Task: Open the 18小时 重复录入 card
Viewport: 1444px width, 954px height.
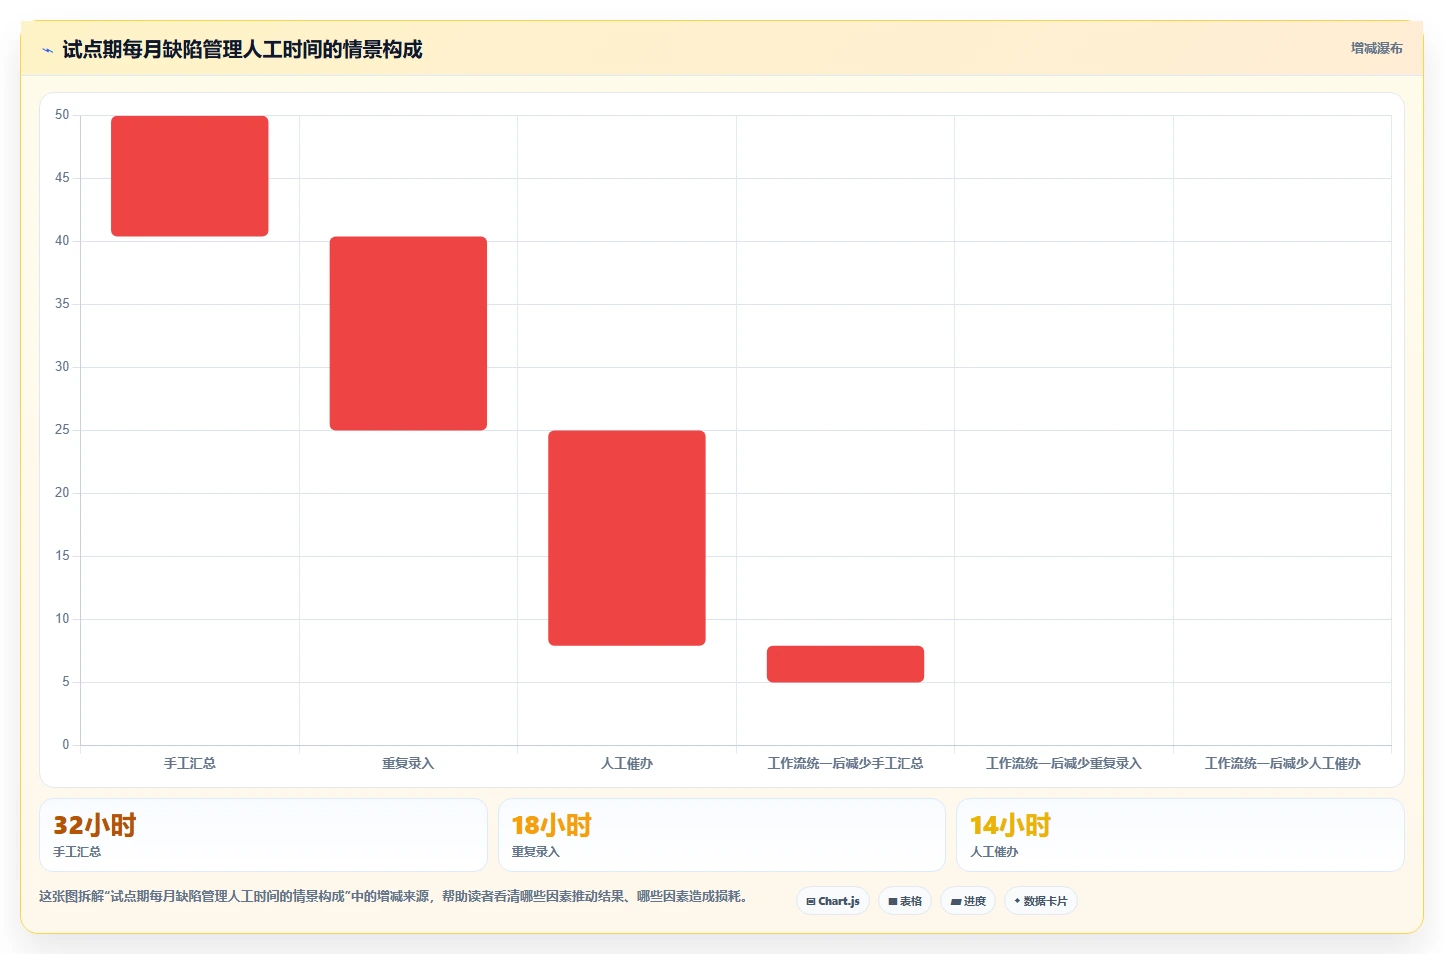Action: pos(722,835)
